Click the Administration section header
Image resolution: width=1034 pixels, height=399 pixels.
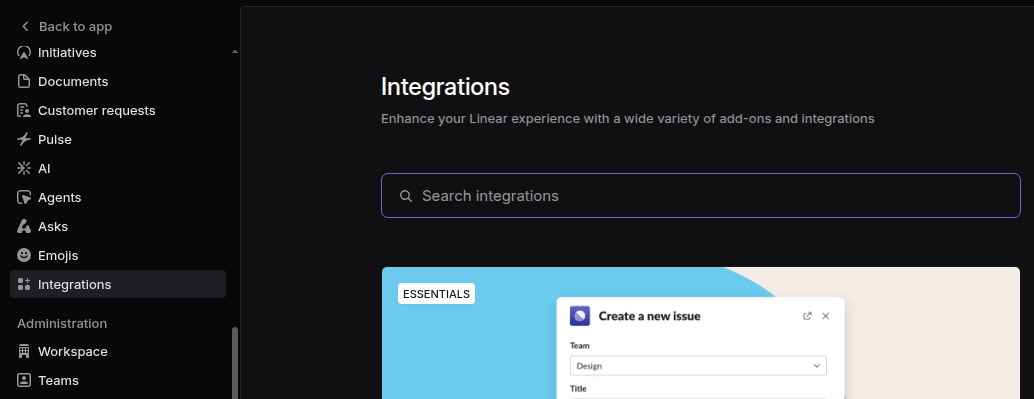[62, 324]
